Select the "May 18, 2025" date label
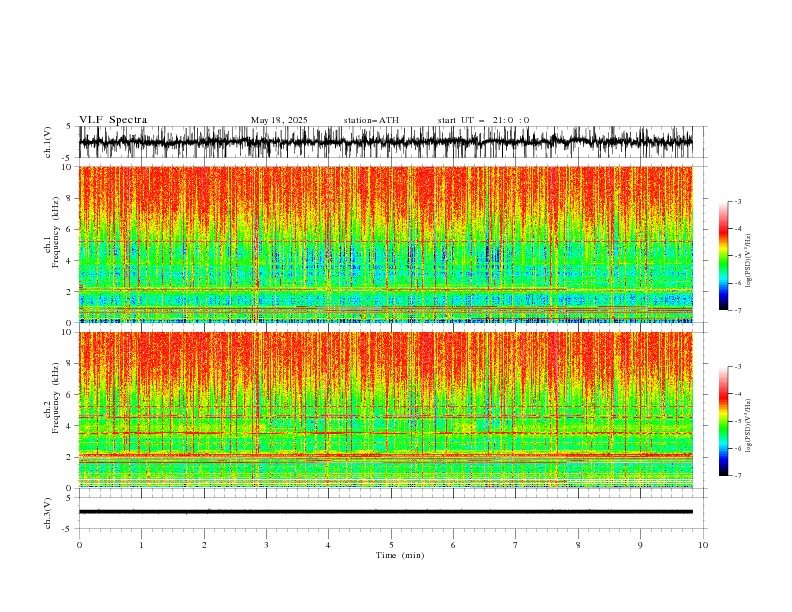792x612 pixels. 279,120
